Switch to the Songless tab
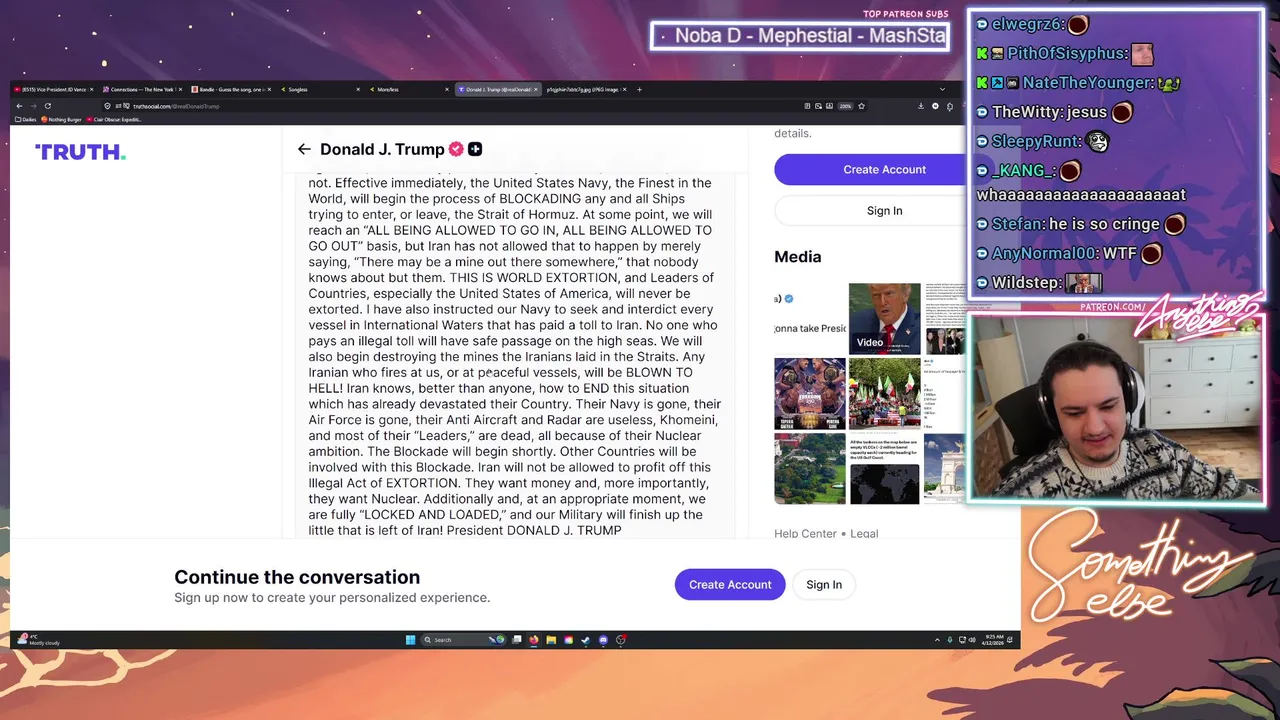The width and height of the screenshot is (1280, 720). [318, 89]
